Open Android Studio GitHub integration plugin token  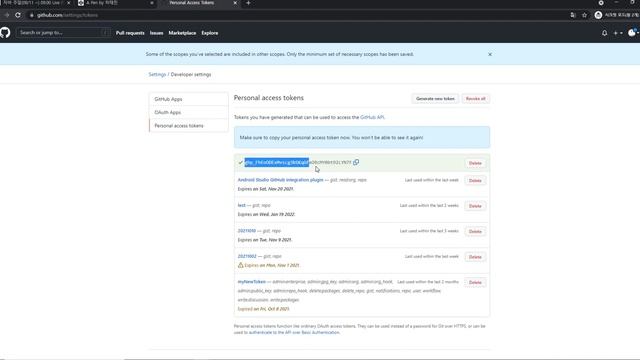(x=280, y=180)
